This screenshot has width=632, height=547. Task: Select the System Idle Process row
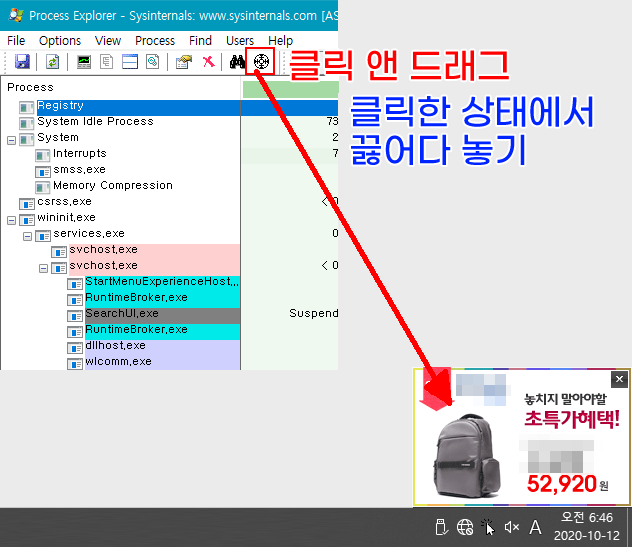[x=169, y=122]
